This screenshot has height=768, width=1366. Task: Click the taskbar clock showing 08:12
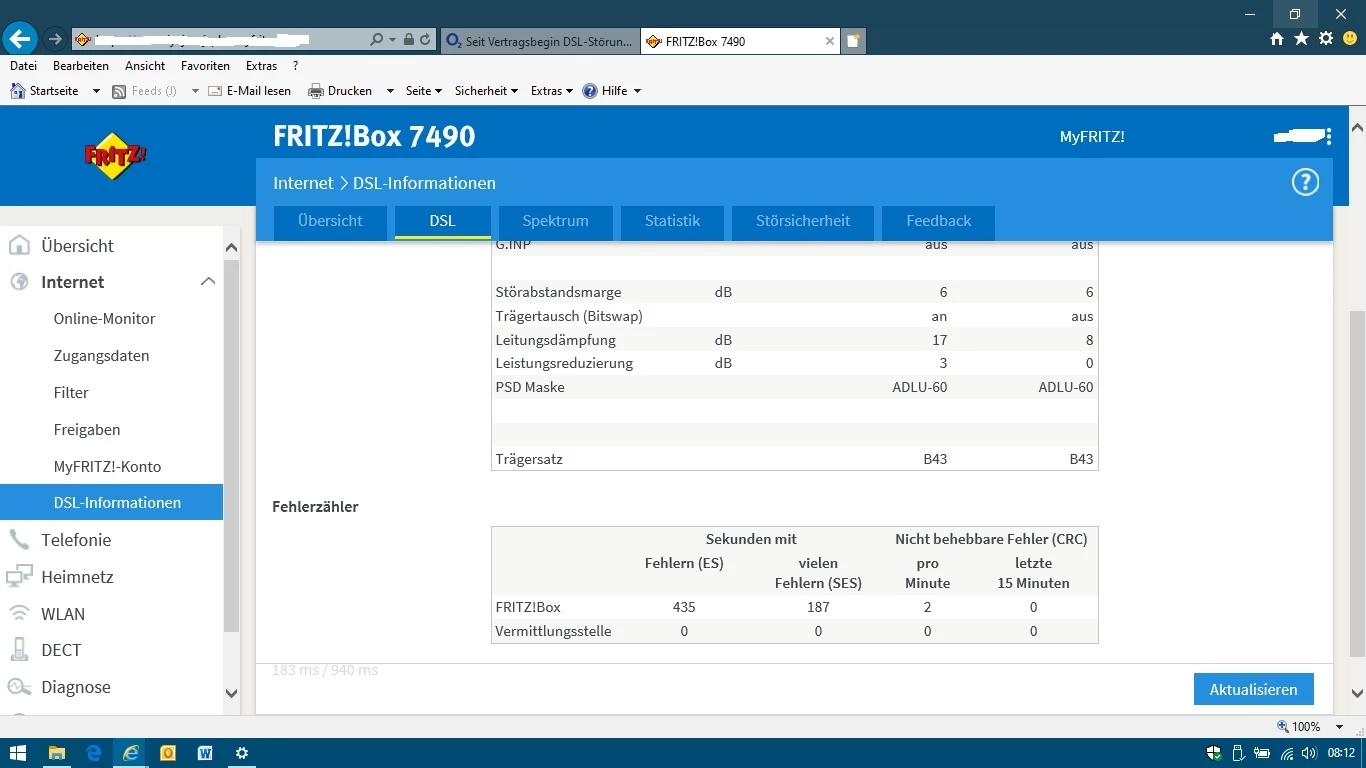(x=1341, y=753)
